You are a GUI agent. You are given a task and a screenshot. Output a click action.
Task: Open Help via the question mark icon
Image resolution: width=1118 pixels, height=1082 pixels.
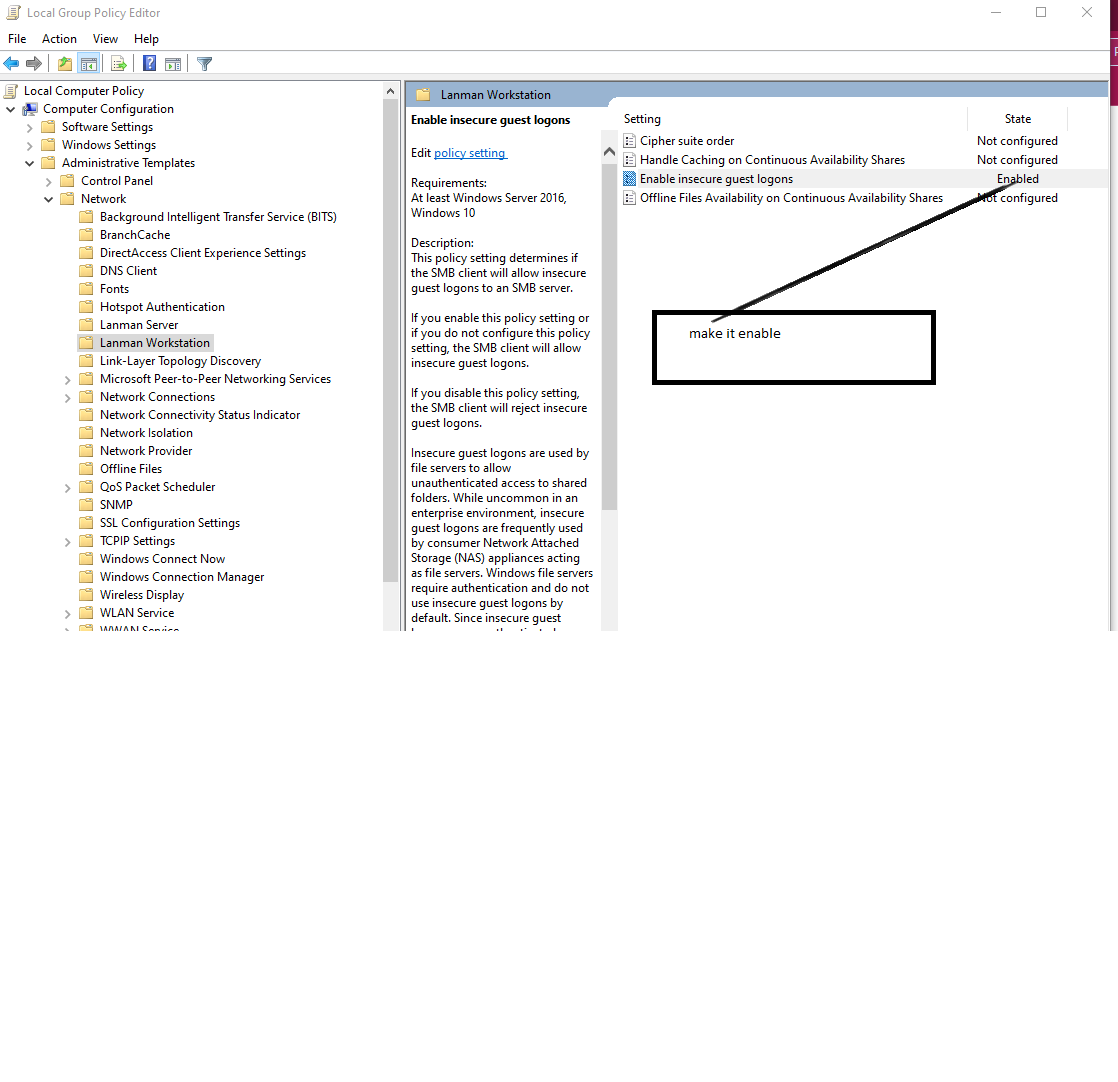coord(149,64)
